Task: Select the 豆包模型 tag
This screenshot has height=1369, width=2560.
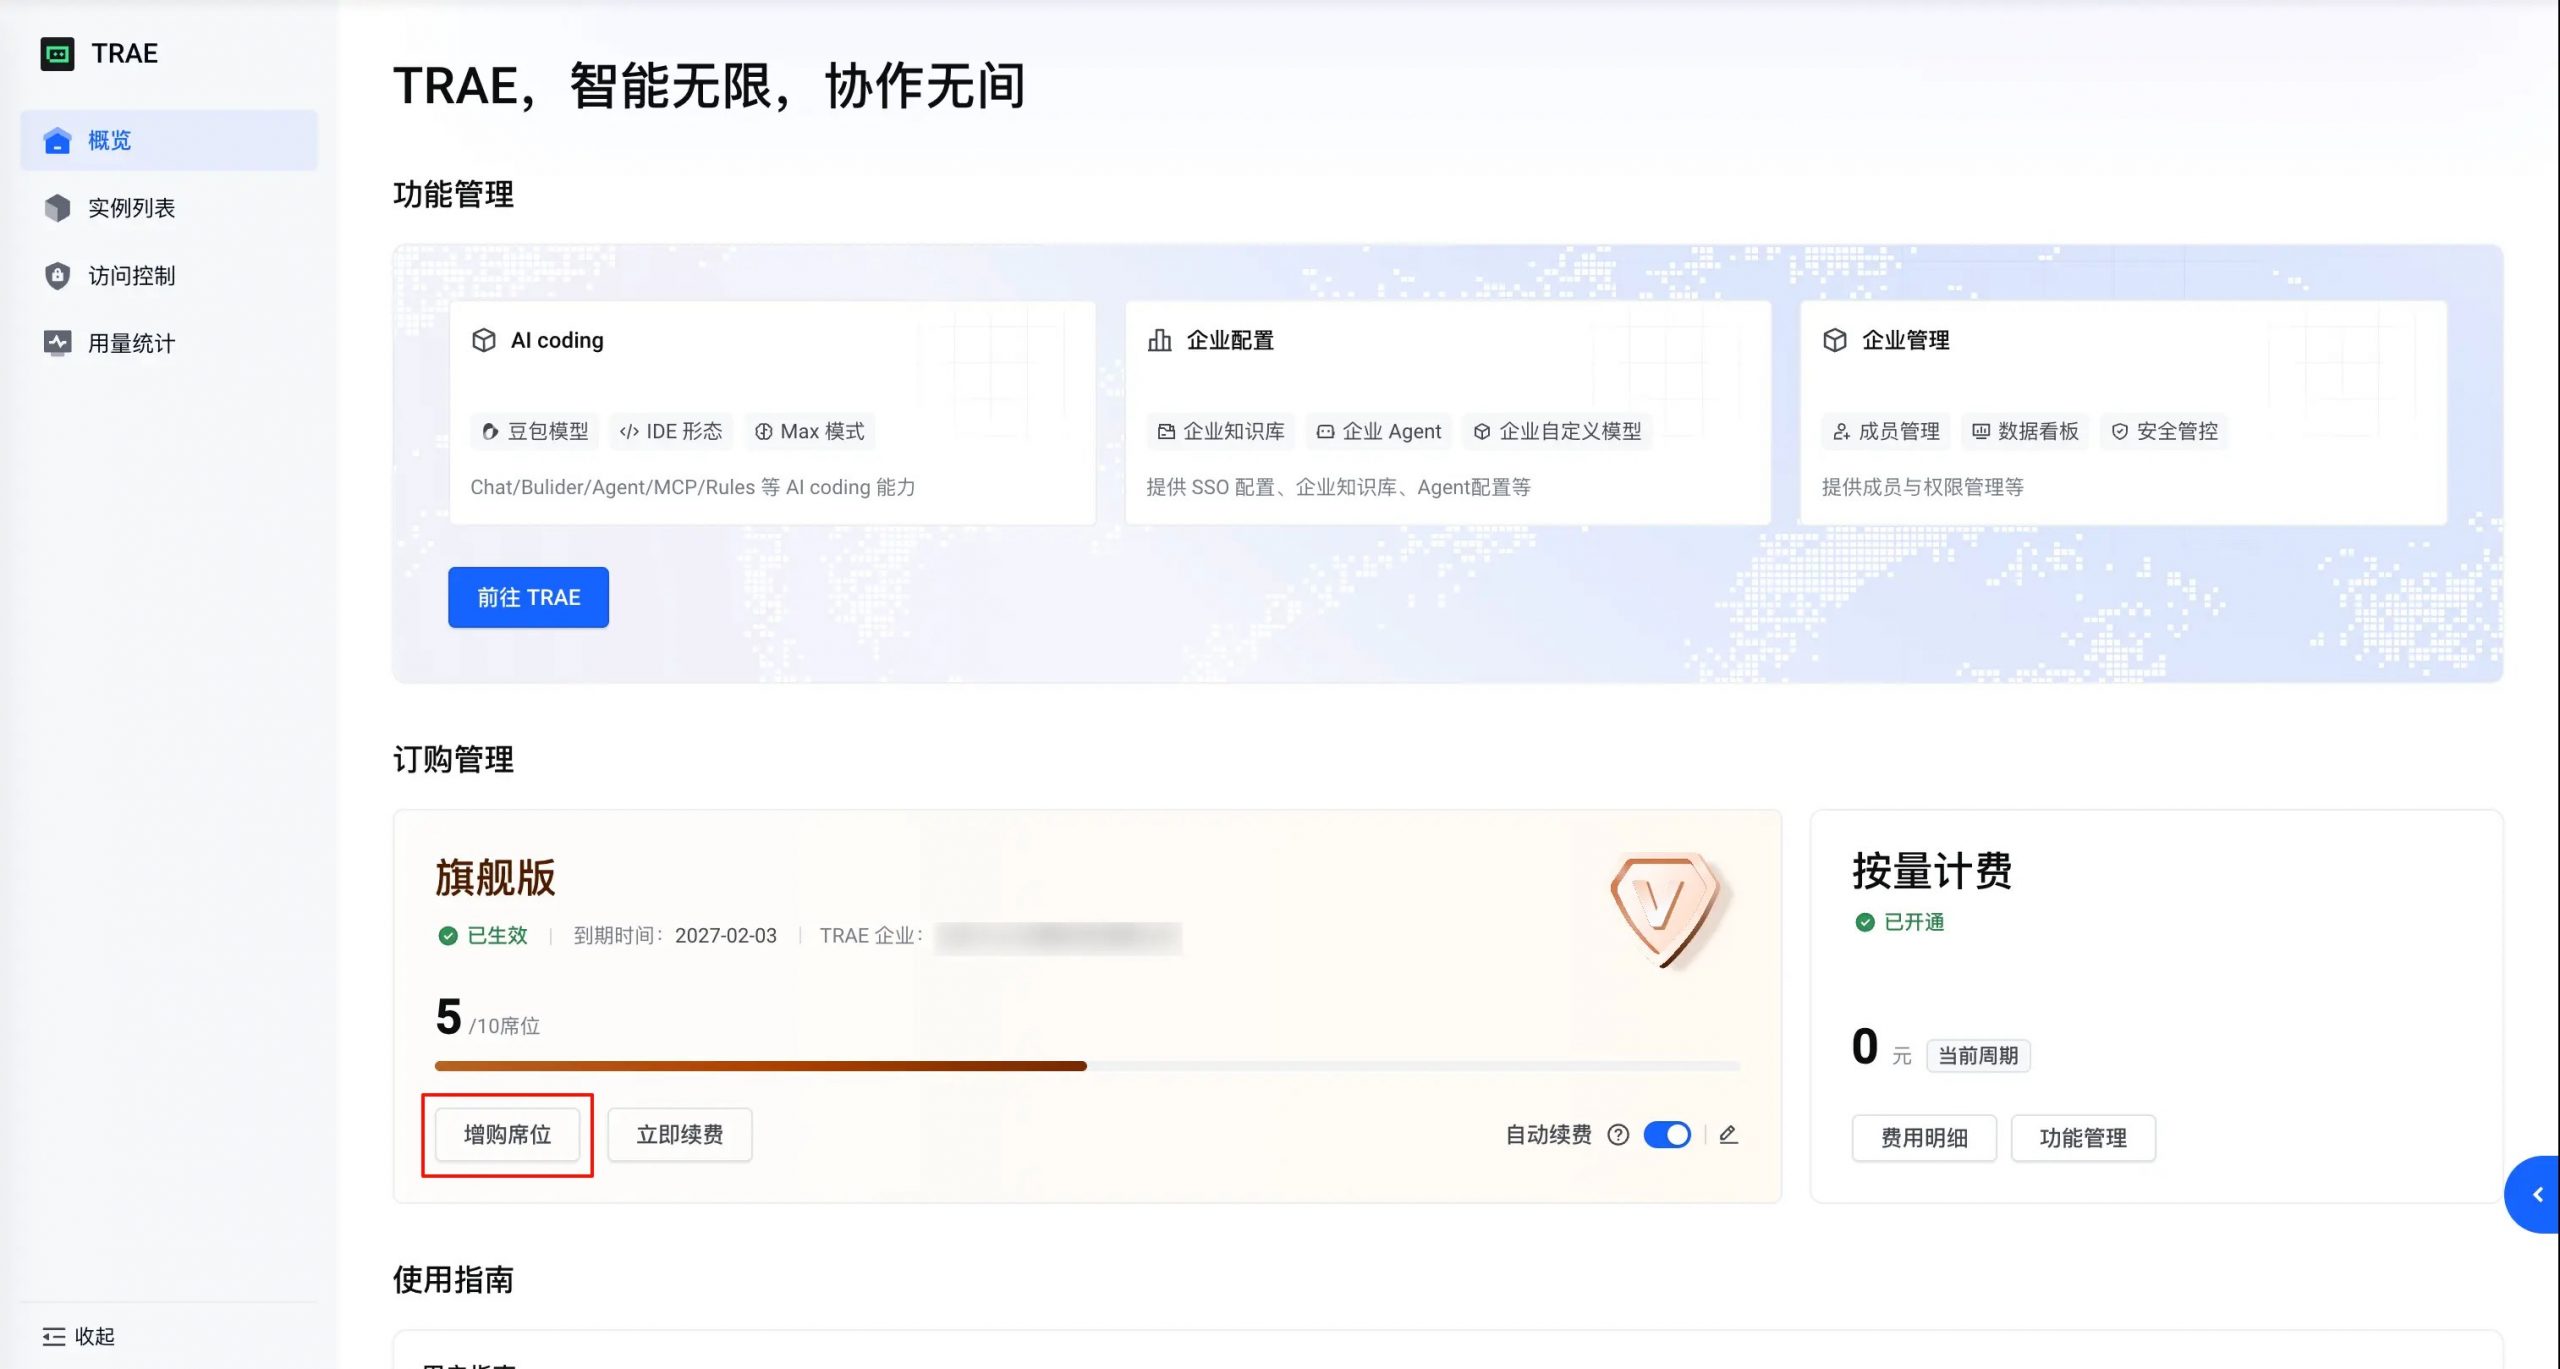Action: (535, 431)
